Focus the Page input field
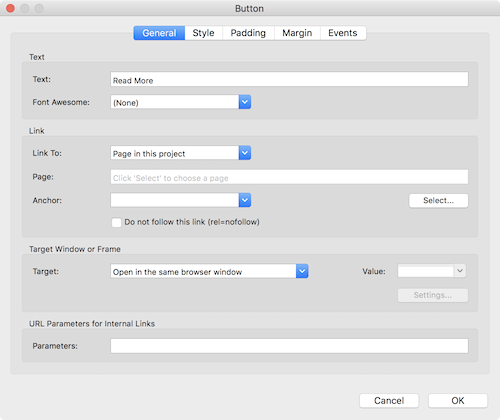This screenshot has height=420, width=500. pos(289,177)
